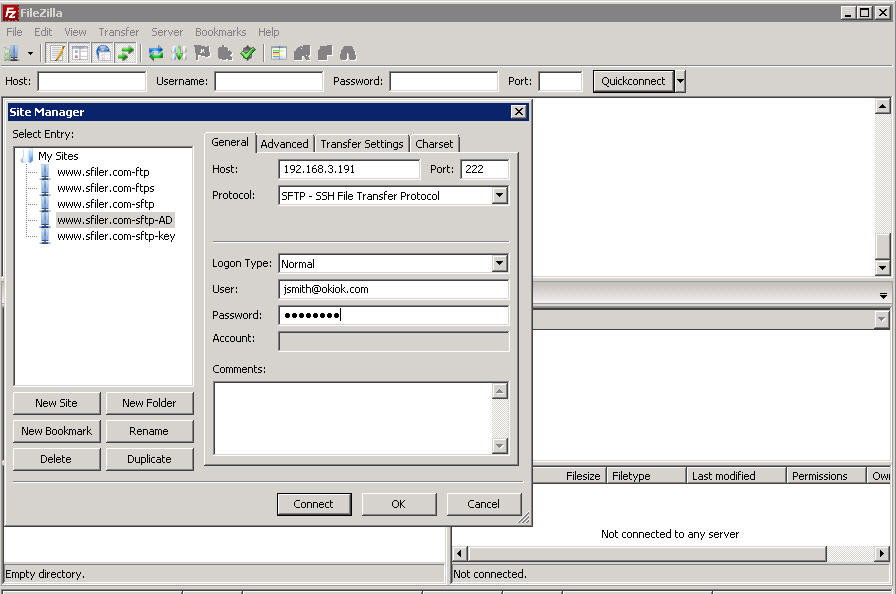Click the User field with jsmith@okiok.com
Viewport: 896px width, 594px height.
click(x=394, y=289)
